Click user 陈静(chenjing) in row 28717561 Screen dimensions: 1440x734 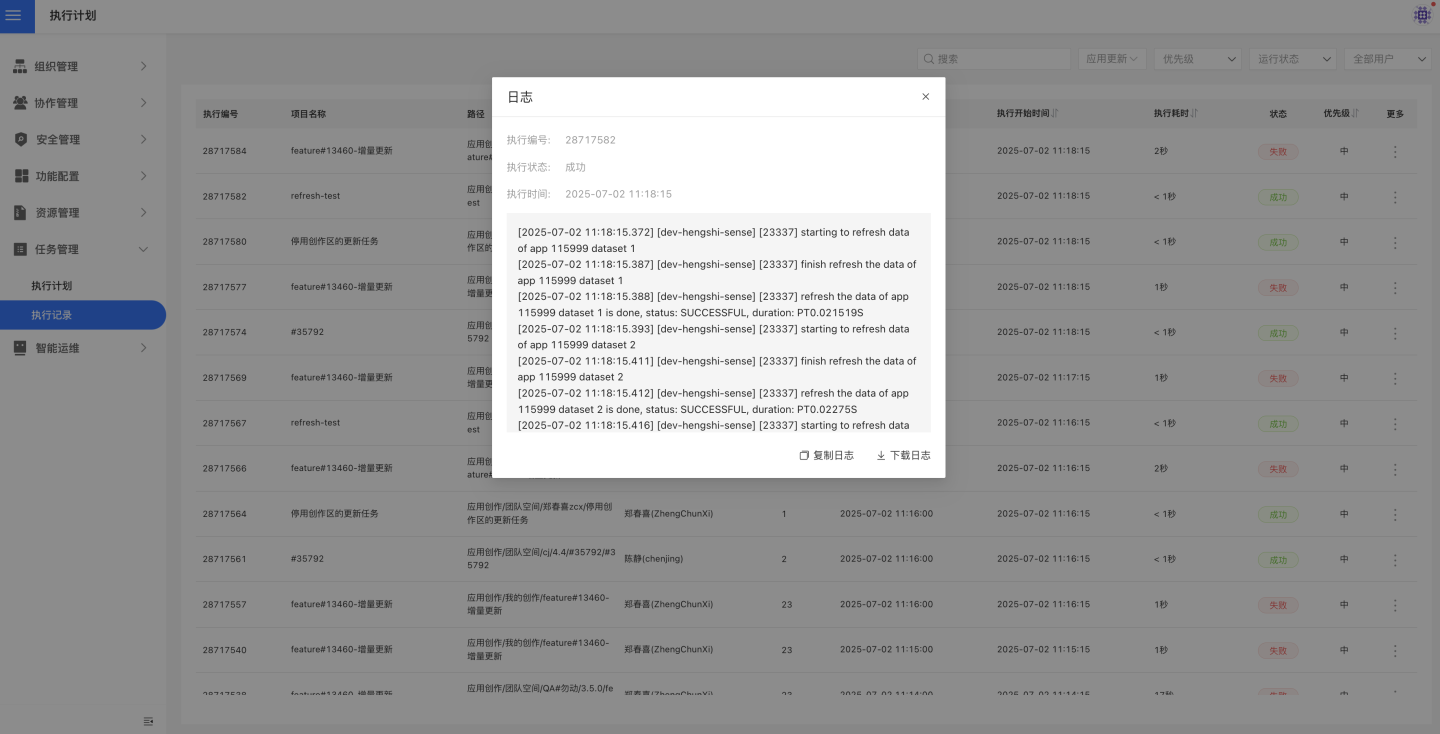(x=653, y=559)
